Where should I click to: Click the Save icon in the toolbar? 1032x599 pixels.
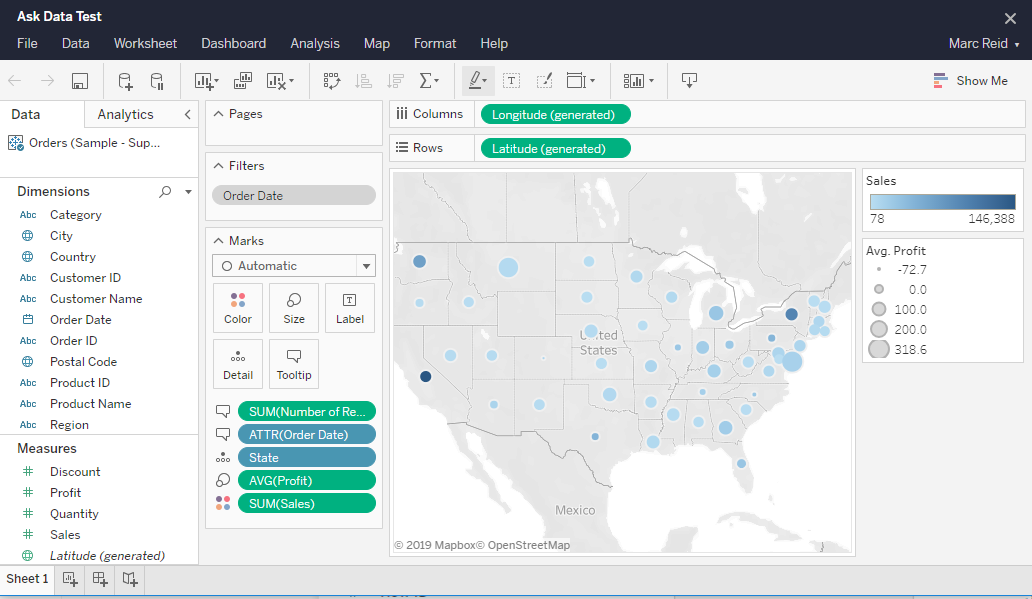tap(80, 81)
